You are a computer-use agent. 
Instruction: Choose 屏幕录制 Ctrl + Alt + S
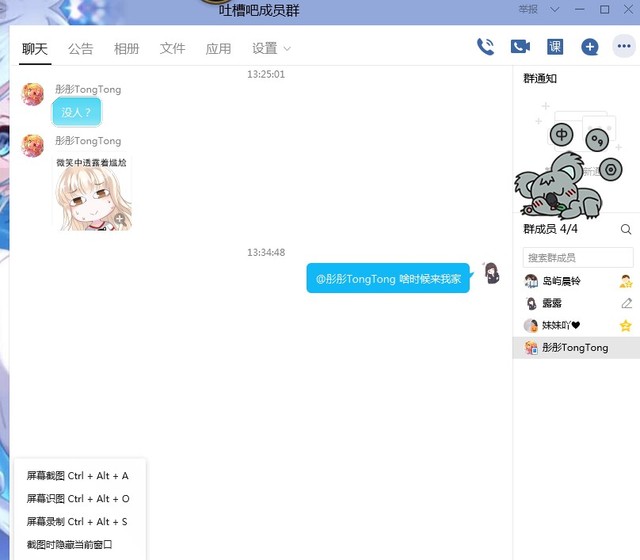click(x=77, y=522)
